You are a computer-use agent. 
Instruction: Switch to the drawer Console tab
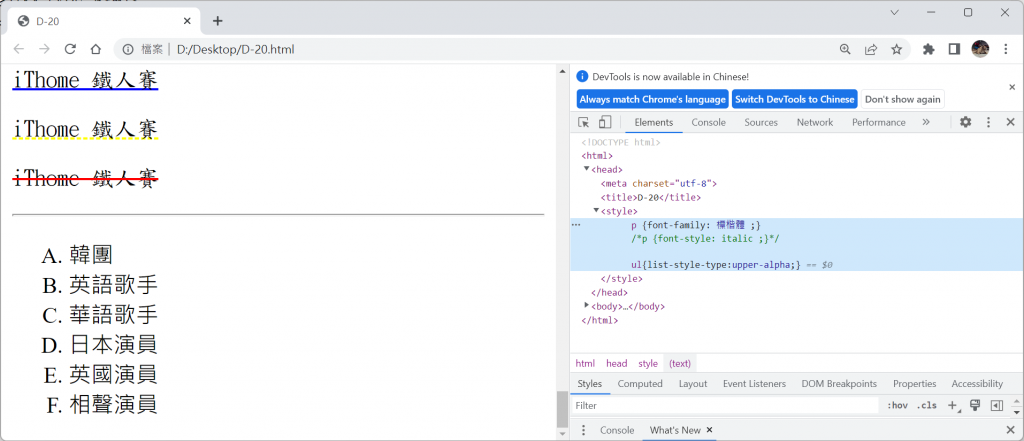pos(617,430)
